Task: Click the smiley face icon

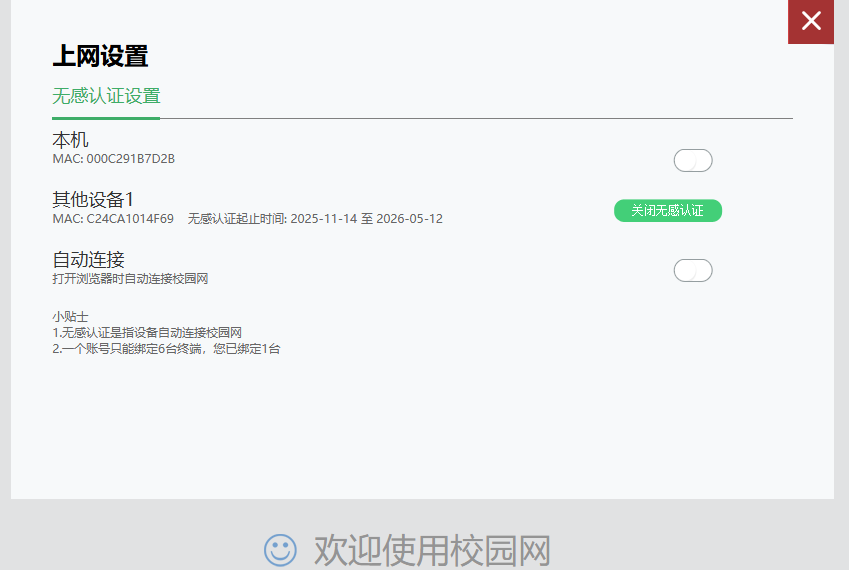Action: tap(280, 549)
